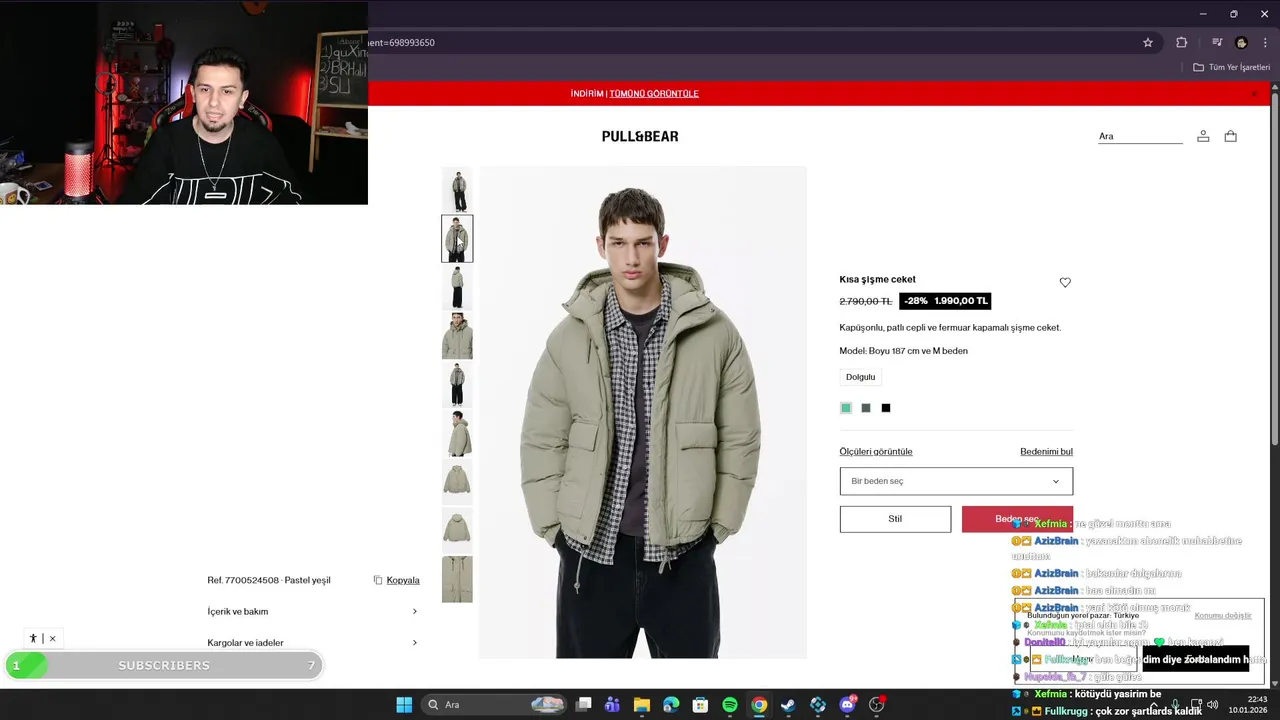Show third thumbnail, full-body dark pants
Viewport: 1280px width, 720px height.
(x=457, y=287)
